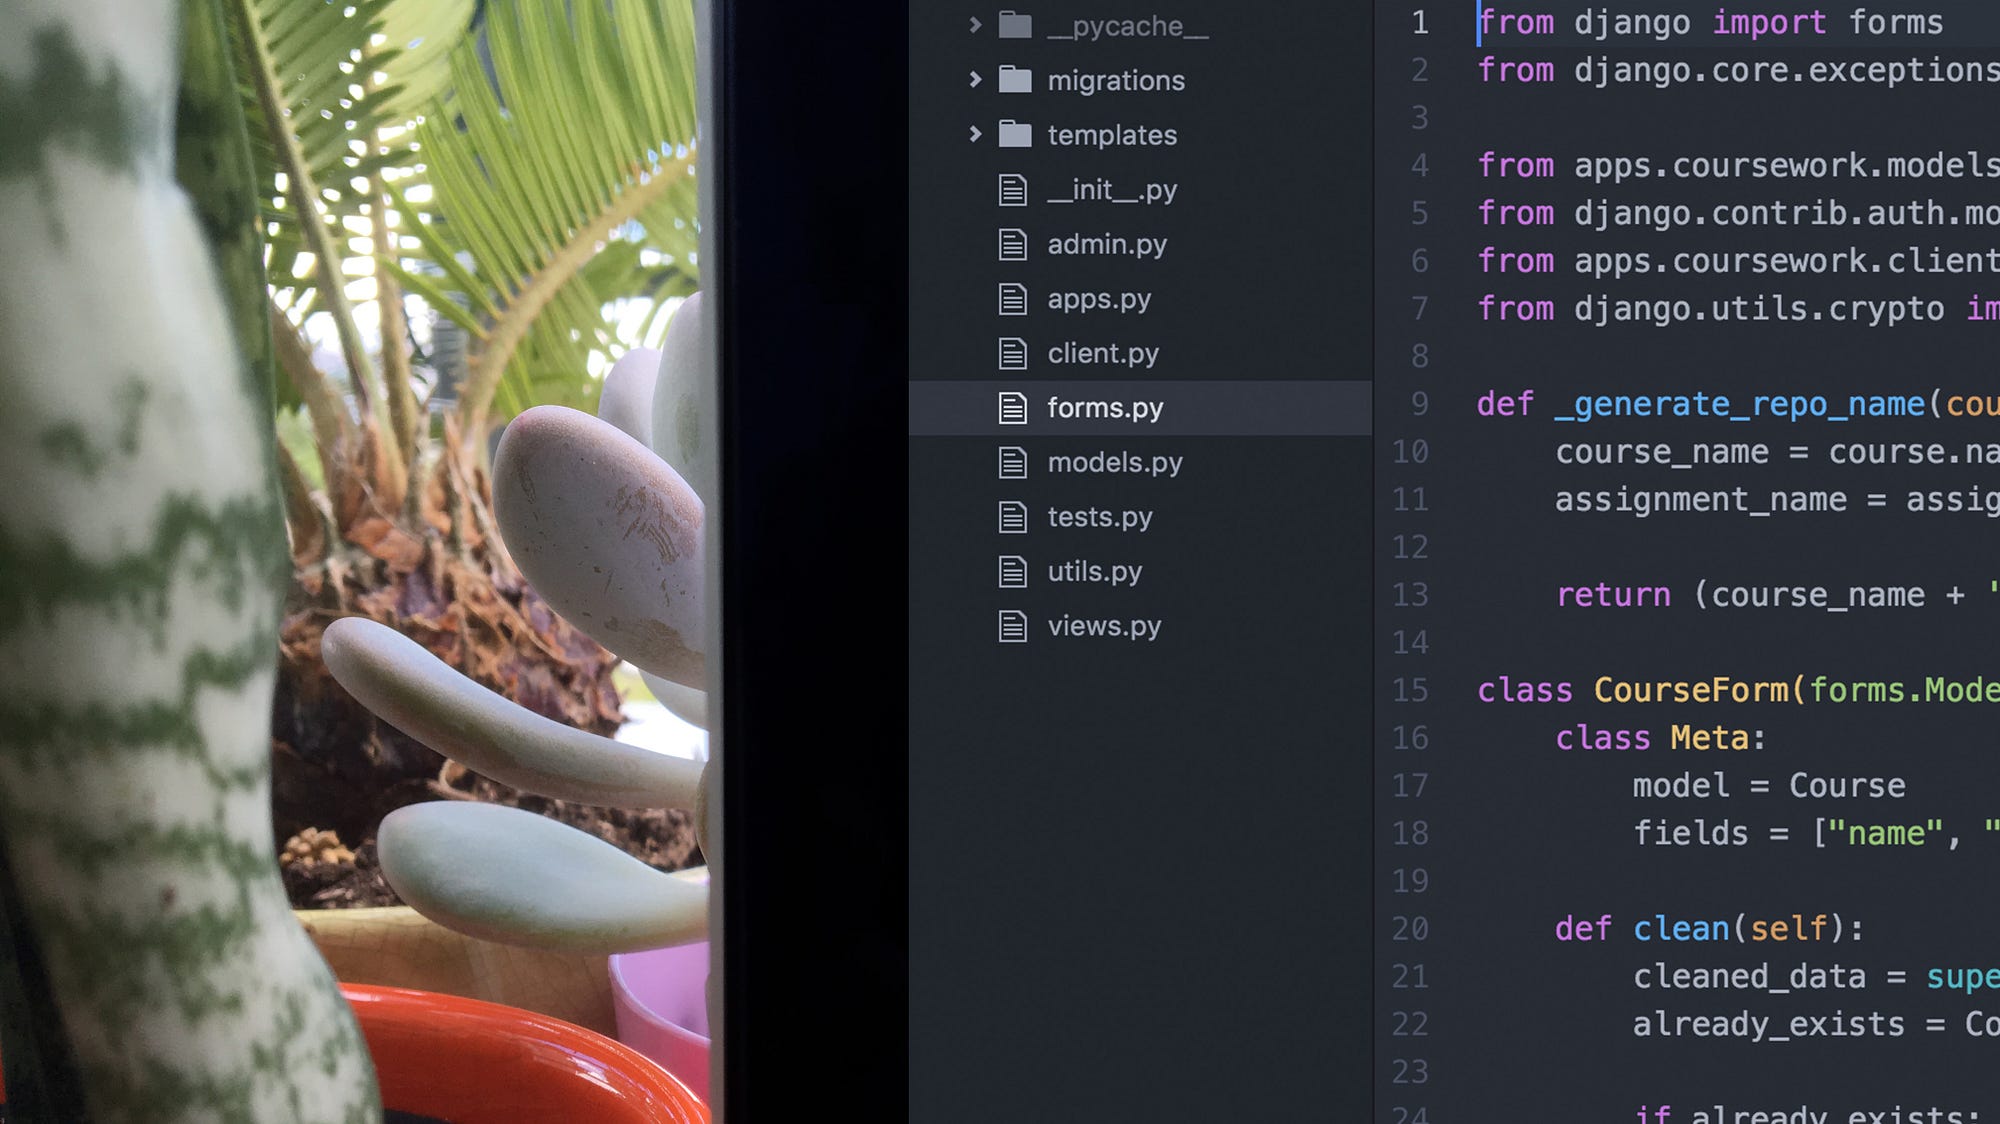Select the models.py file entry
Viewport: 2000px width, 1124px height.
(1114, 462)
